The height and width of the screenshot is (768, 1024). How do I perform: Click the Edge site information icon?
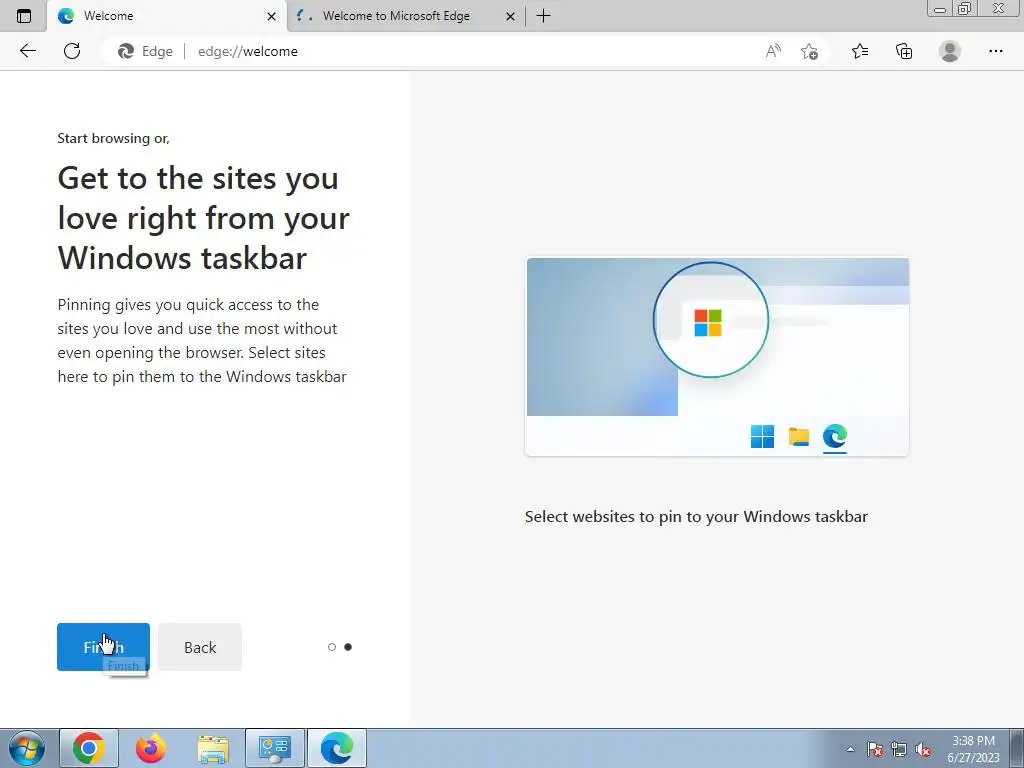tap(146, 51)
